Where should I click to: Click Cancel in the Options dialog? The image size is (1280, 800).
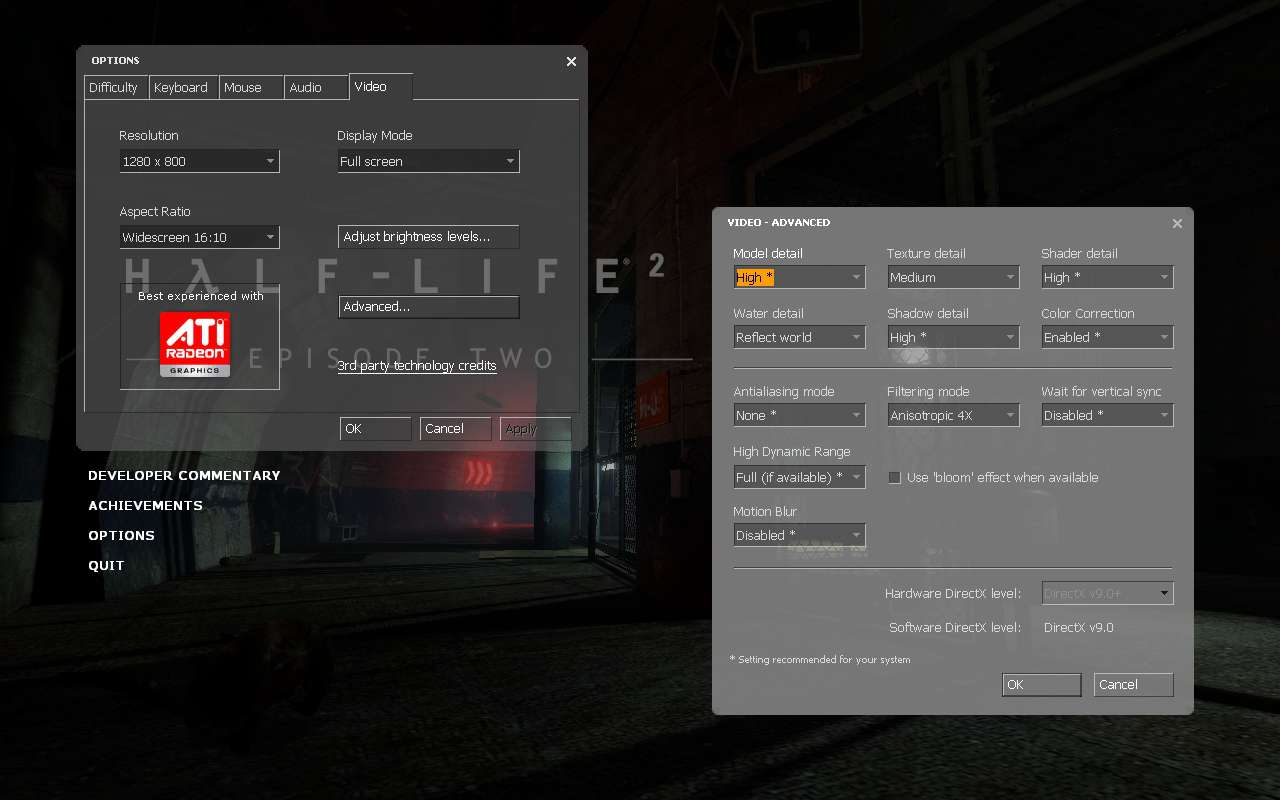[455, 429]
